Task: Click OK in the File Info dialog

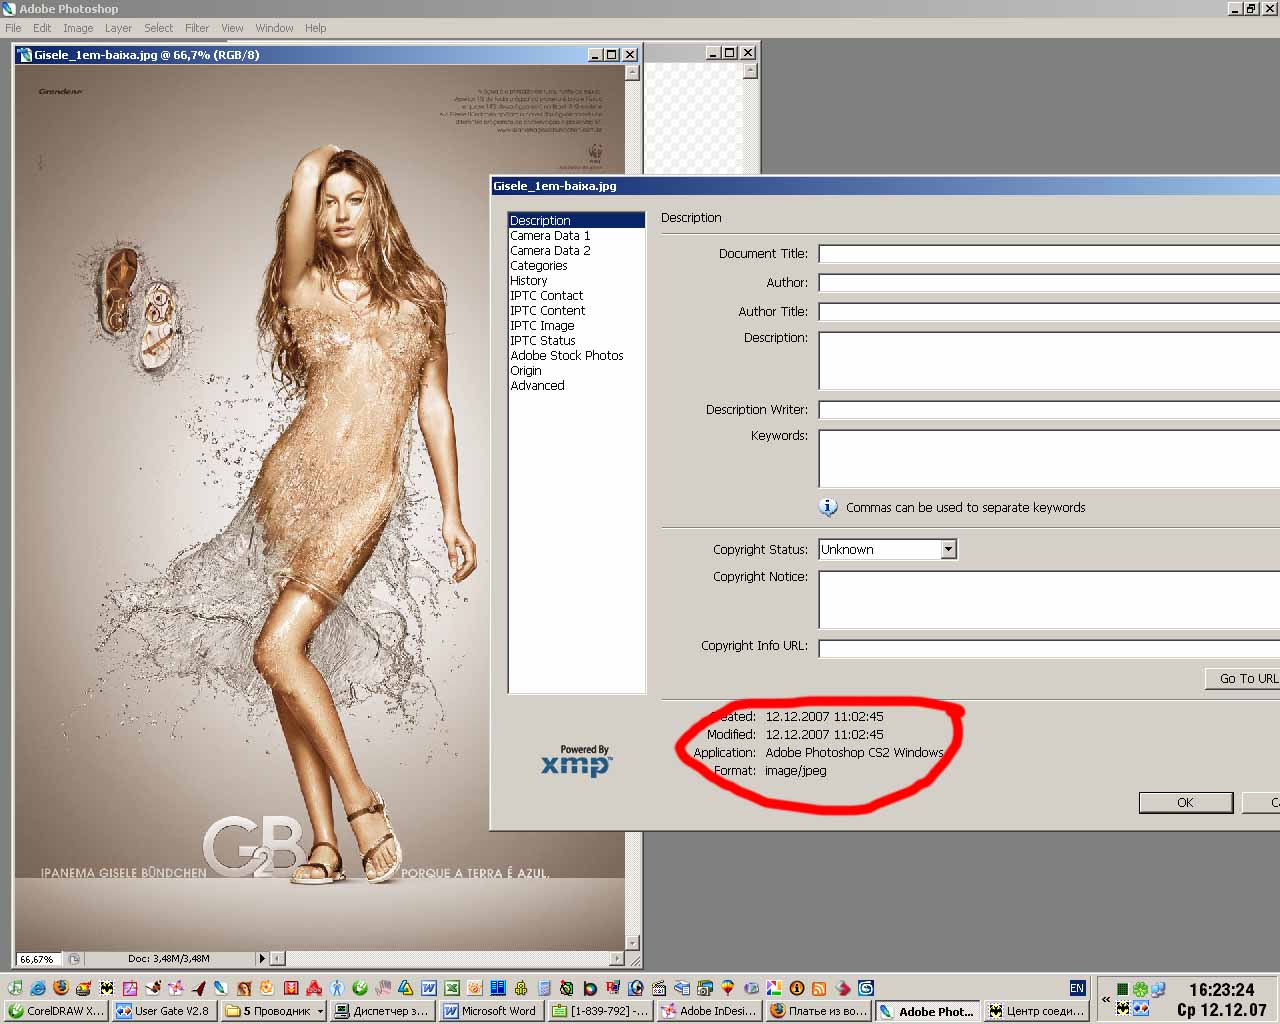Action: tap(1185, 802)
